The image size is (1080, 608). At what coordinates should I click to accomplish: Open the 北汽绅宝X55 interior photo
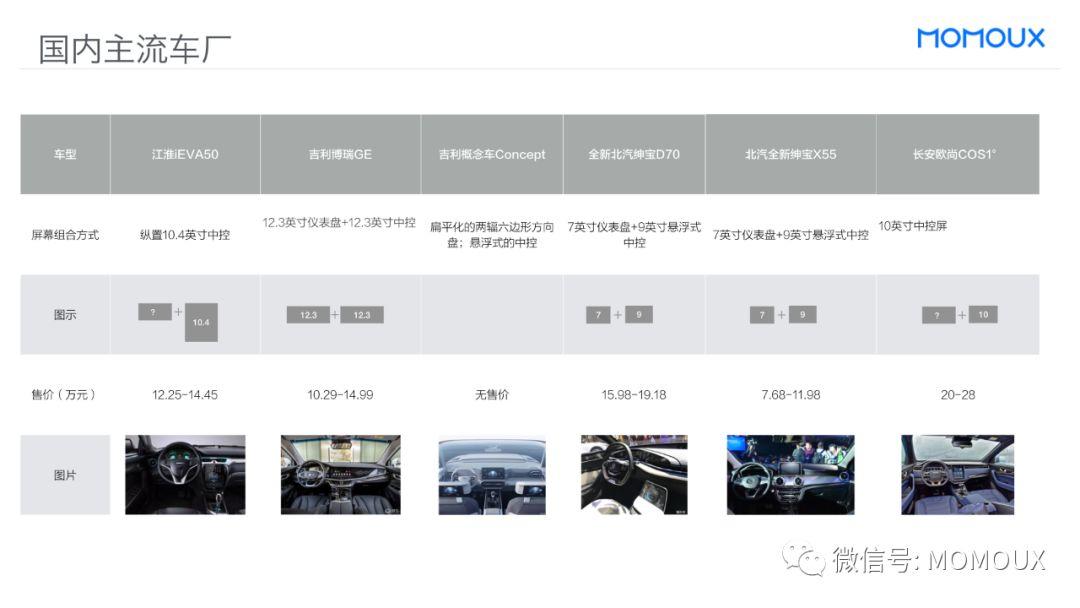pos(791,474)
